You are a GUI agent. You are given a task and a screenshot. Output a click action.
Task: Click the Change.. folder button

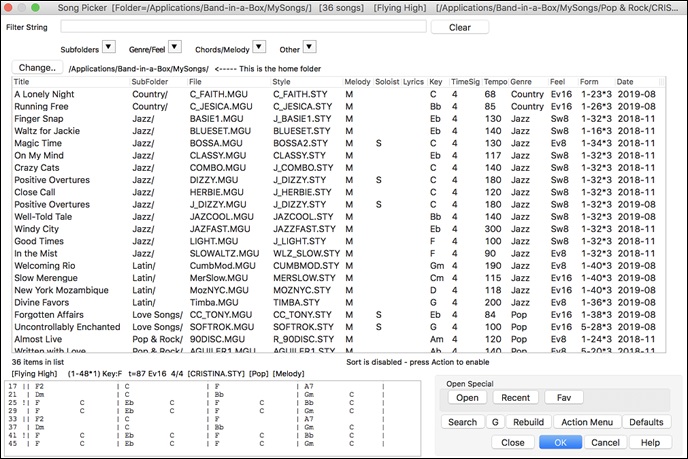click(37, 68)
